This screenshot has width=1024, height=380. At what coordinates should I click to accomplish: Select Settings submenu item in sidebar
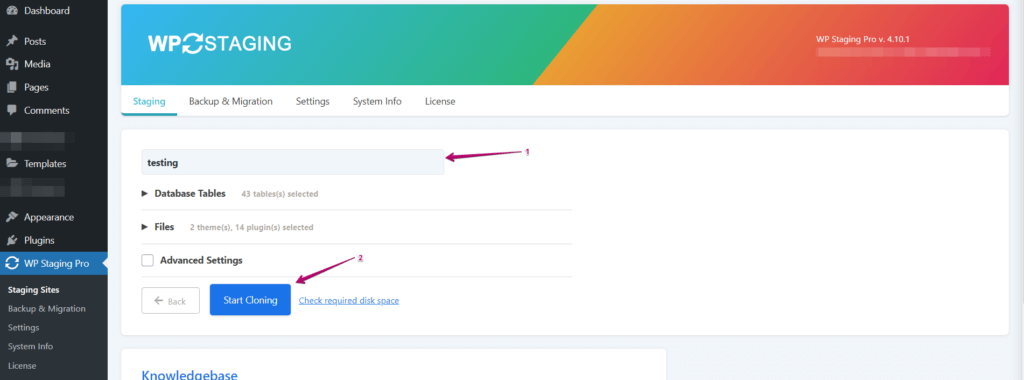coord(24,327)
